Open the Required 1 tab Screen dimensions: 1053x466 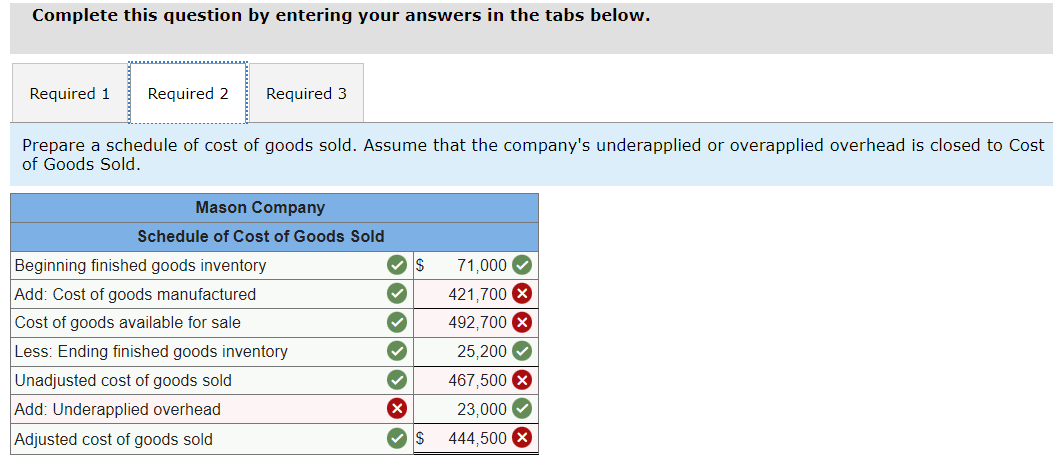click(x=70, y=93)
